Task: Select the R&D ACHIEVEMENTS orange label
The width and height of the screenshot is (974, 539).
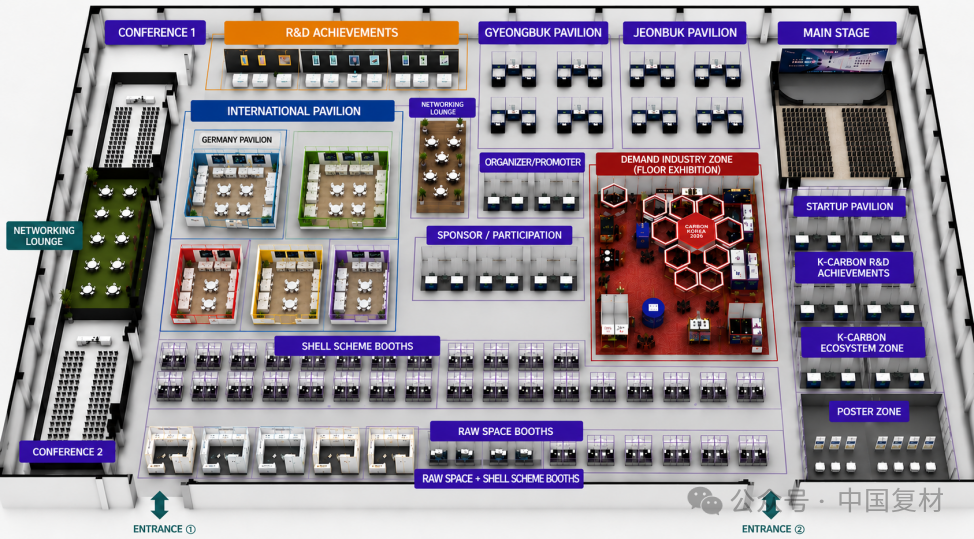Action: point(342,33)
